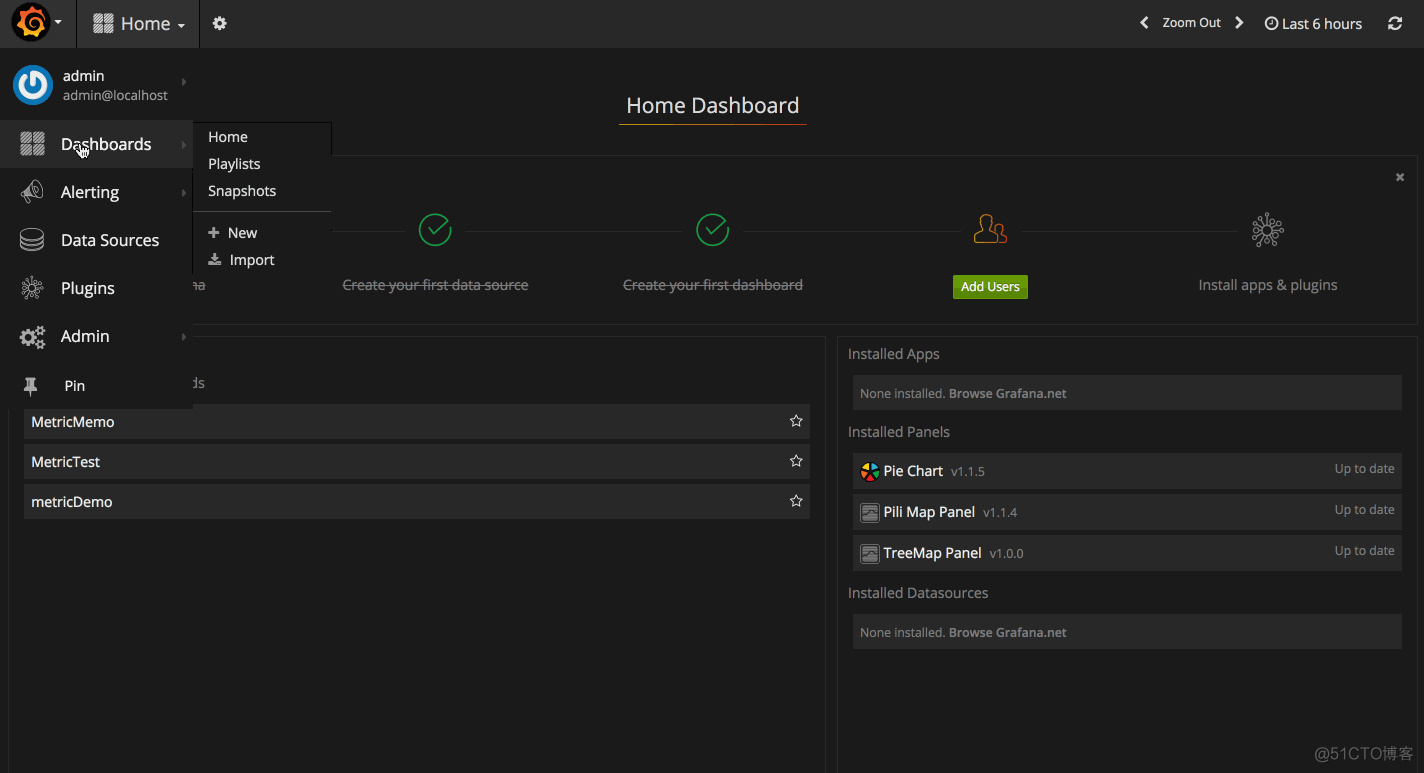The image size is (1424, 773).
Task: Open Browse Grafana.net link under Installed Apps
Action: 1007,393
